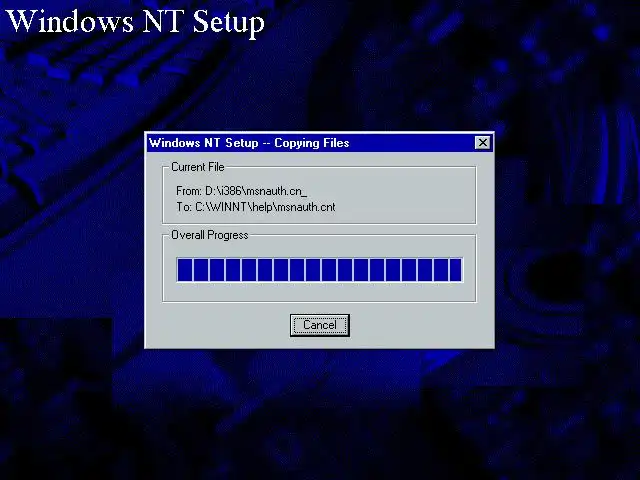Click the Overall Progress group label
The image size is (640, 480).
point(209,235)
